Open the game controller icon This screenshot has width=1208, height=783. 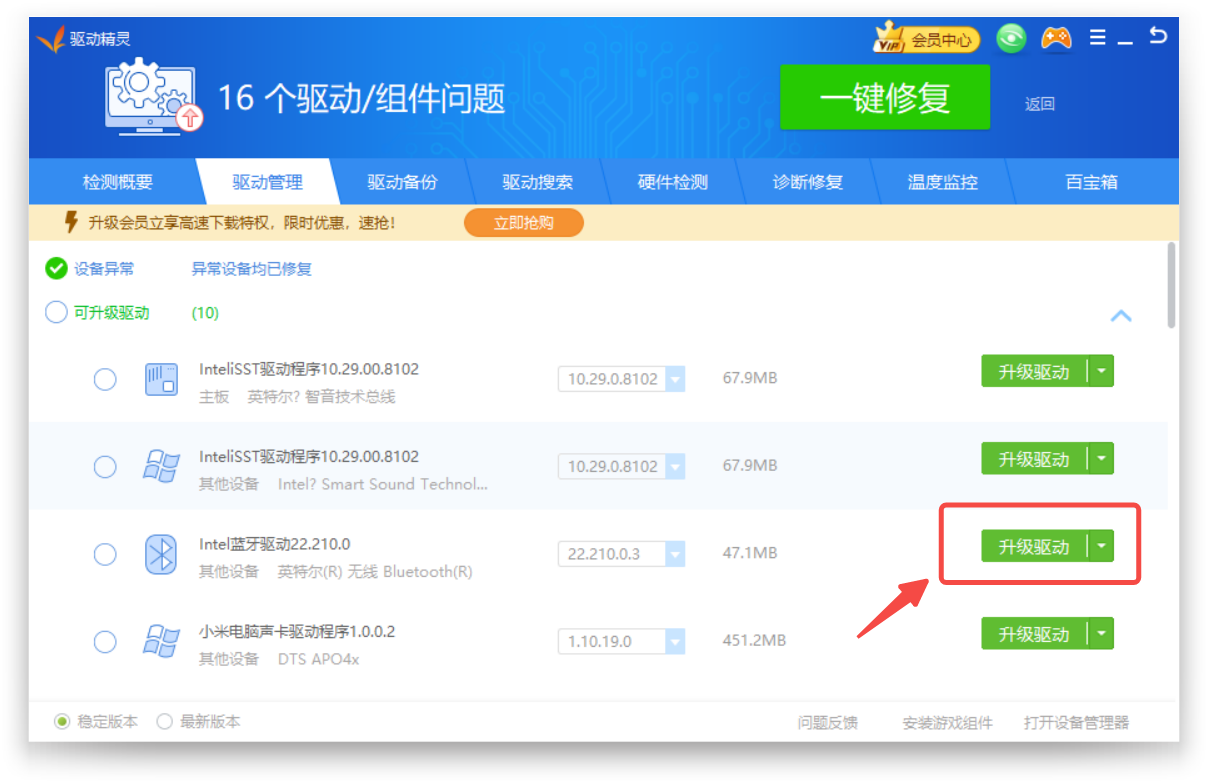[1056, 39]
